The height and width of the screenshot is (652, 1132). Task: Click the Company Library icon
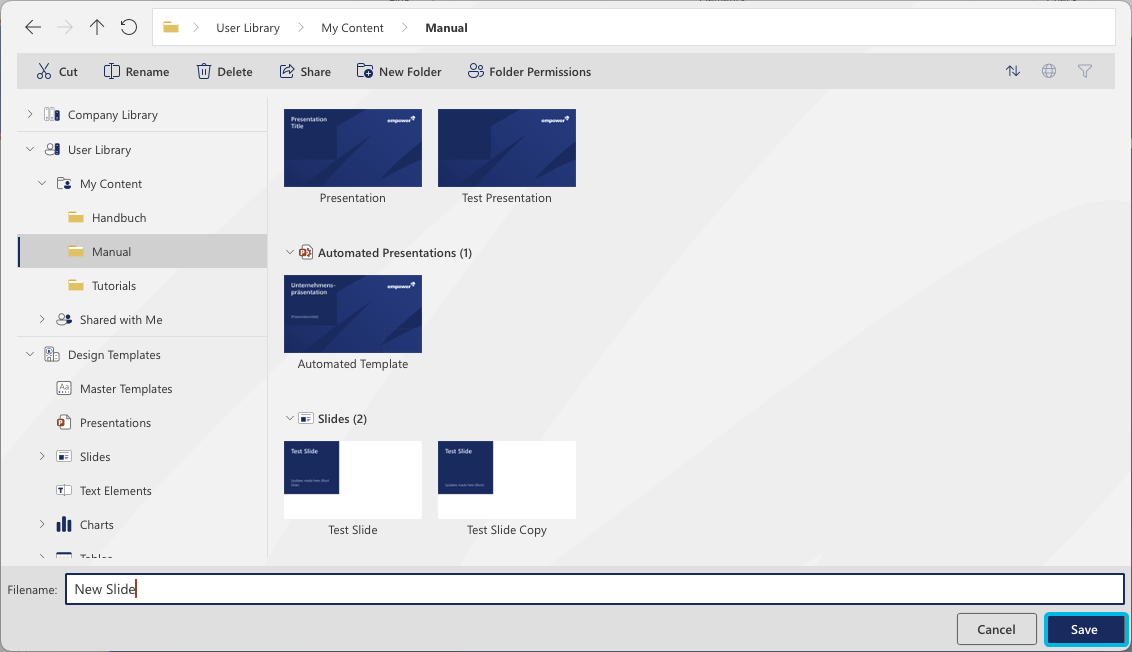pos(52,114)
